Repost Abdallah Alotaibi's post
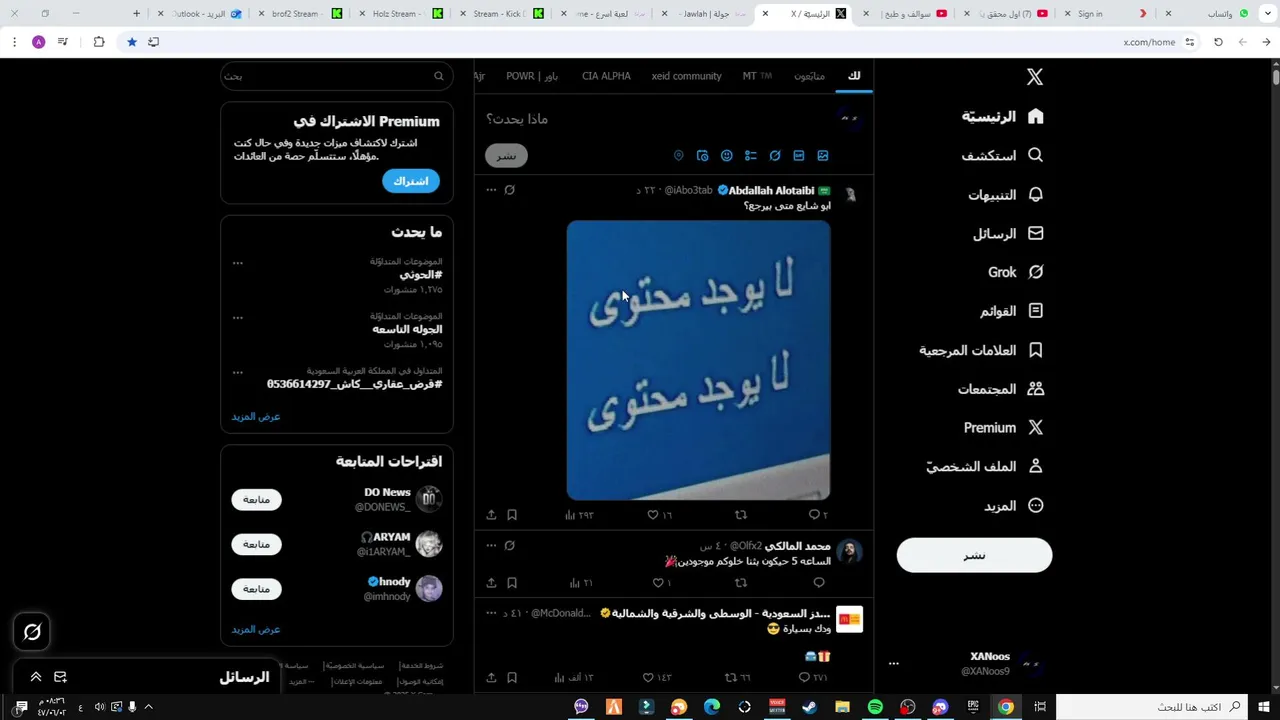The width and height of the screenshot is (1280, 720). 741,515
